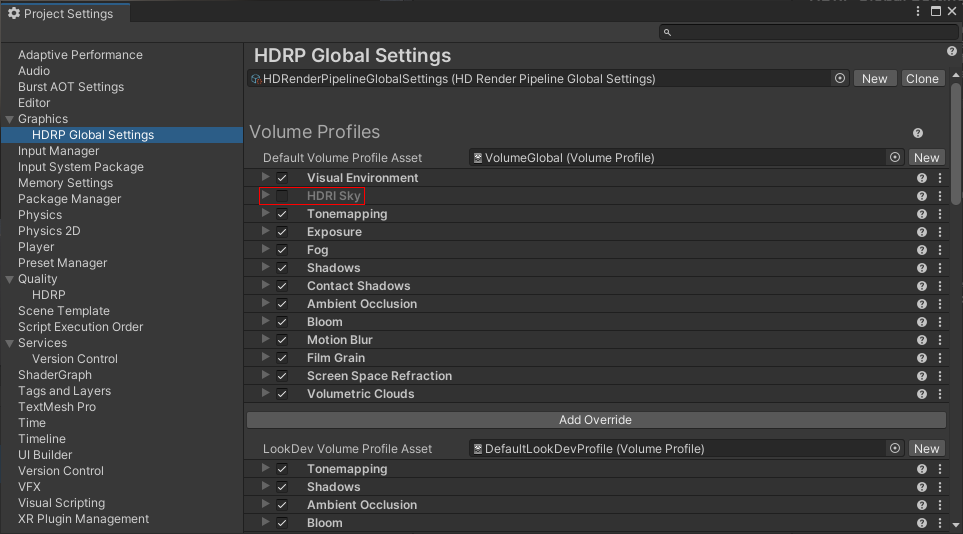Open help for Volumetric Clouds override
Viewport: 963px width, 534px height.
tap(922, 394)
